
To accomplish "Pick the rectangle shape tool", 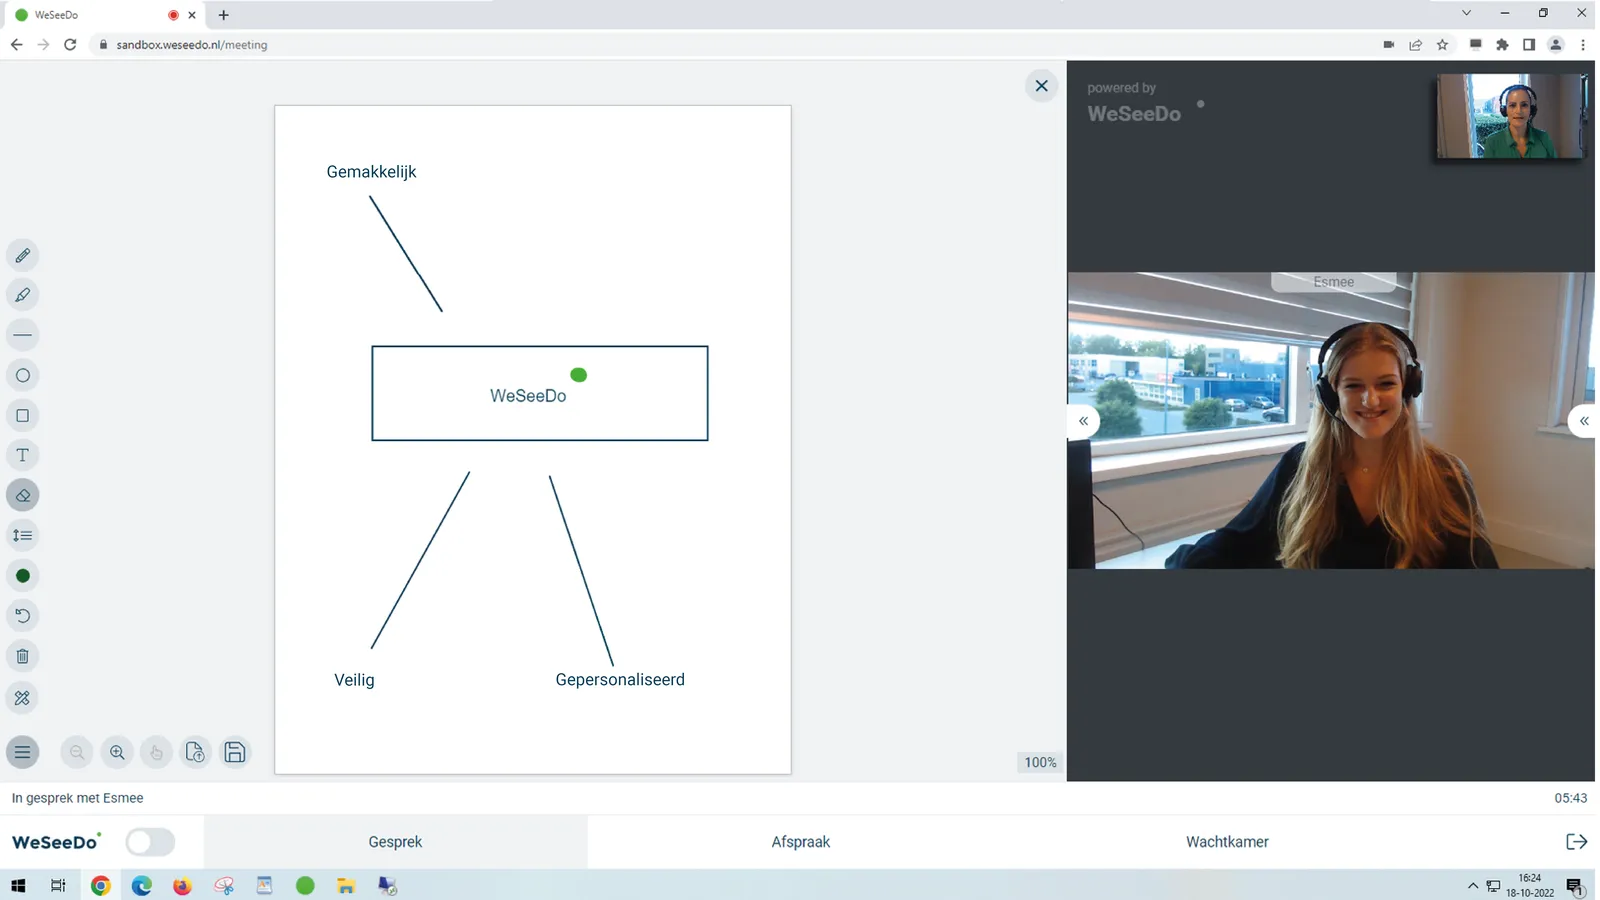I will click(x=23, y=416).
